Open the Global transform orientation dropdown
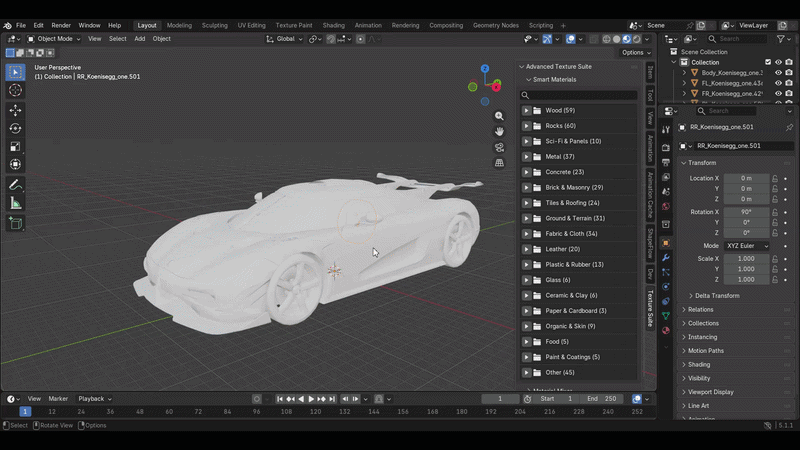This screenshot has width=800, height=450. click(x=284, y=39)
